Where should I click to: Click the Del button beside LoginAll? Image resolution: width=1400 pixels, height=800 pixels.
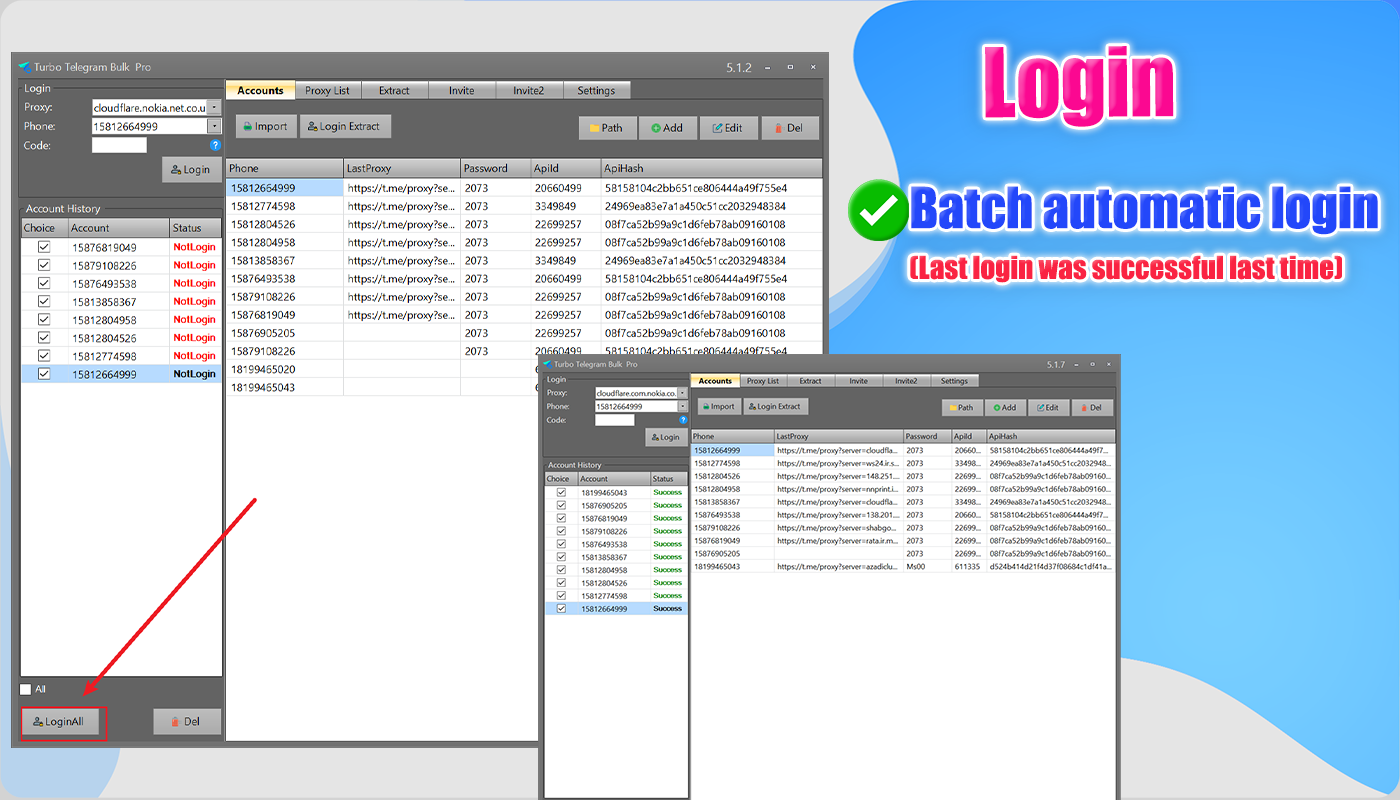pyautogui.click(x=187, y=721)
